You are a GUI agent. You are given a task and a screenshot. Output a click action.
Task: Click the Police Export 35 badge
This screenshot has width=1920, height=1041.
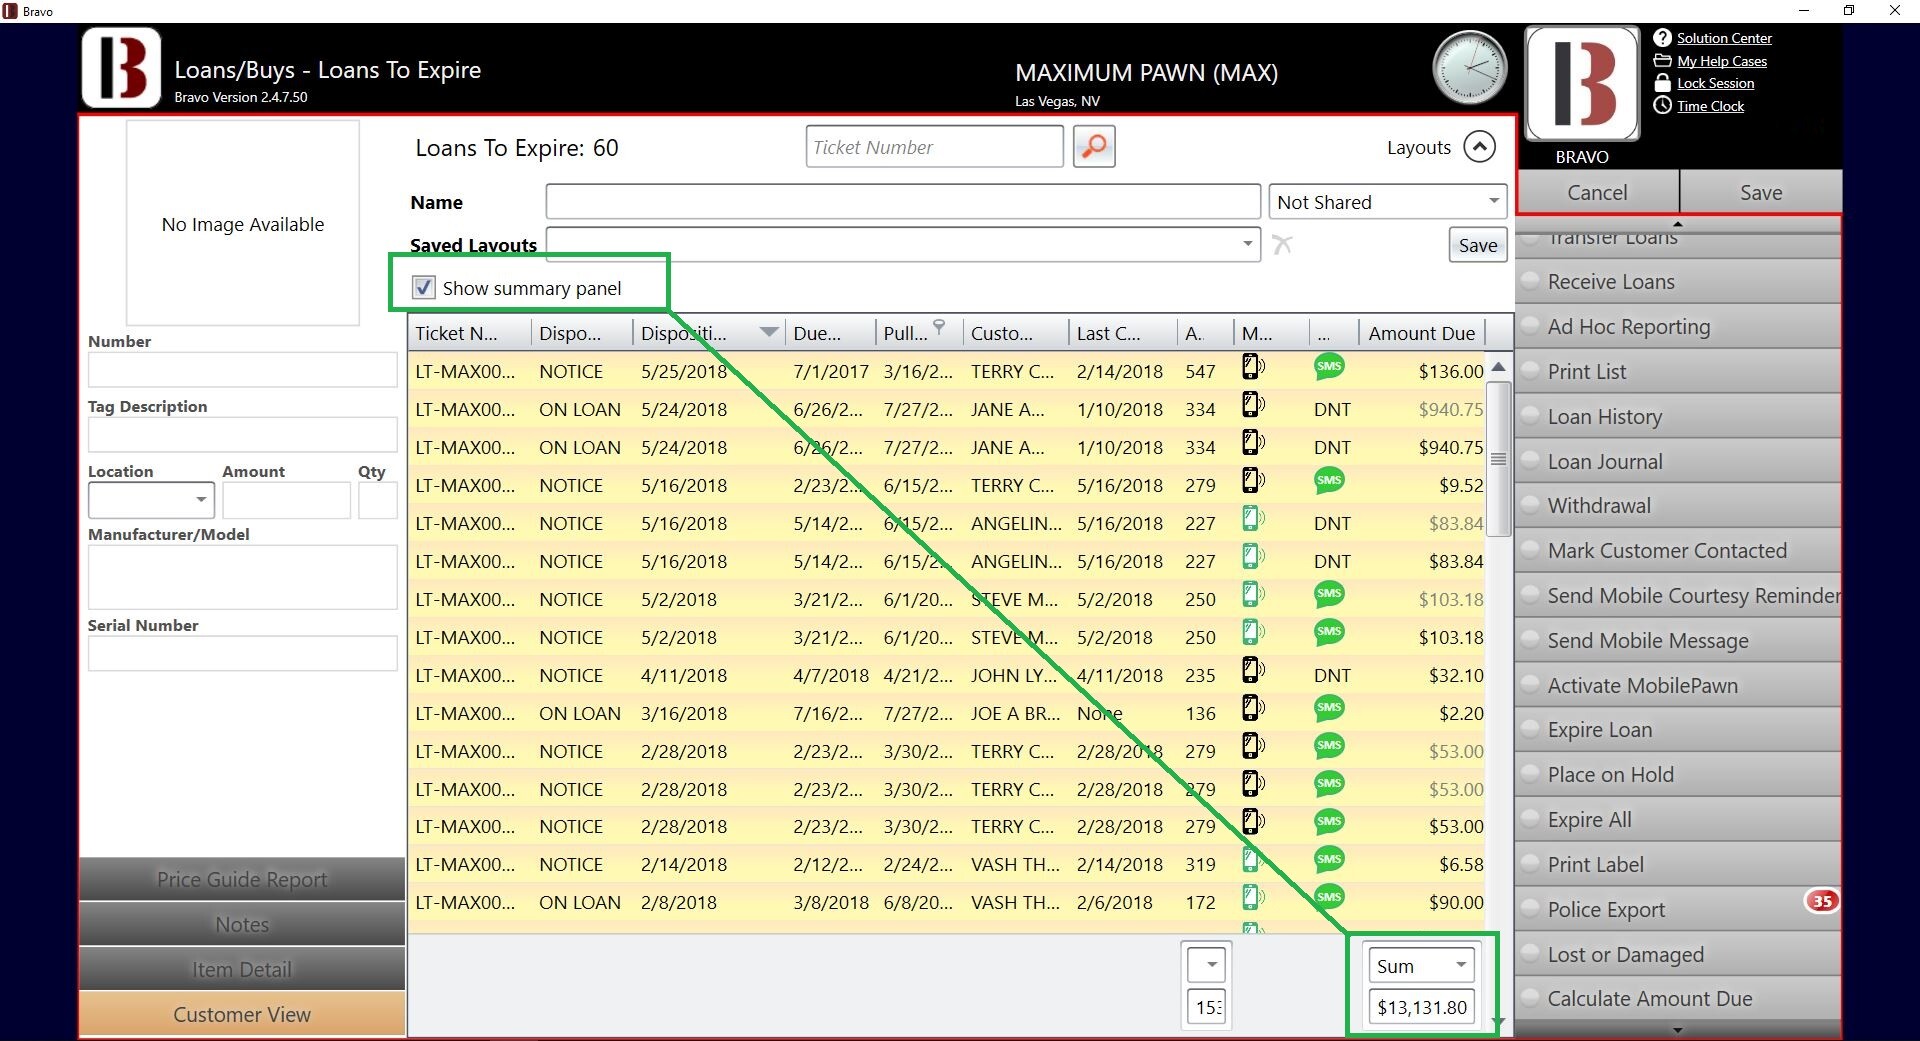point(1822,901)
